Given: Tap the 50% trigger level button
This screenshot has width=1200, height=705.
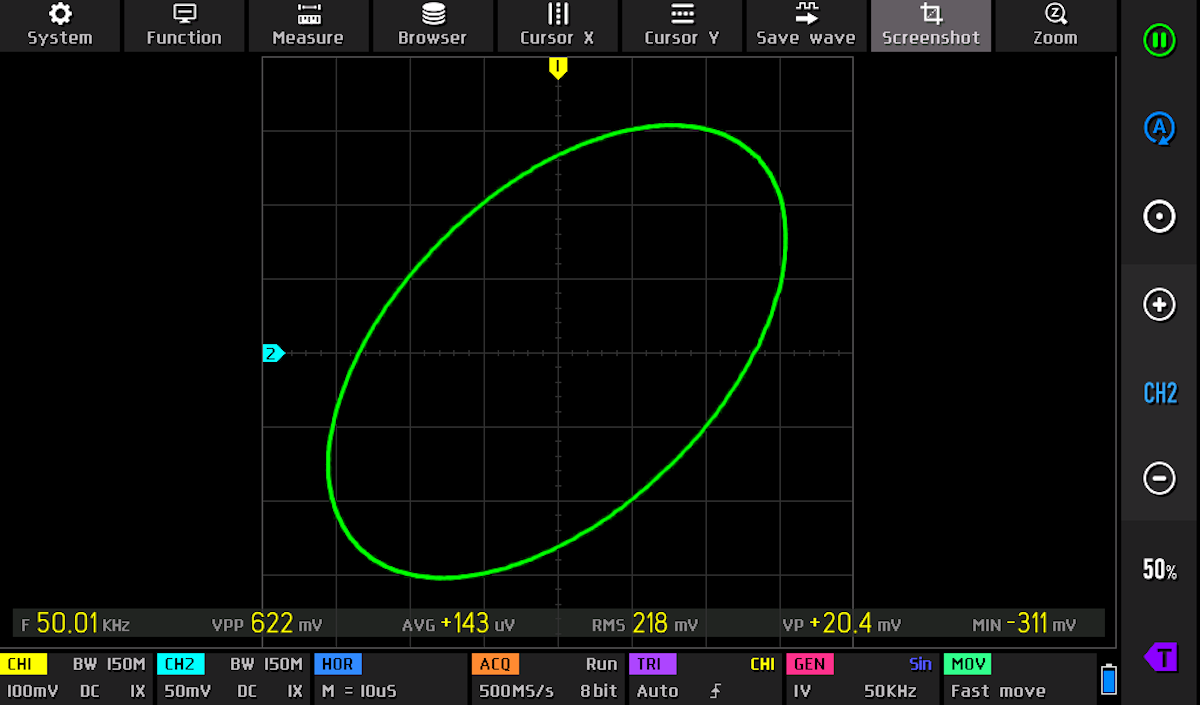Looking at the screenshot, I should [x=1160, y=570].
